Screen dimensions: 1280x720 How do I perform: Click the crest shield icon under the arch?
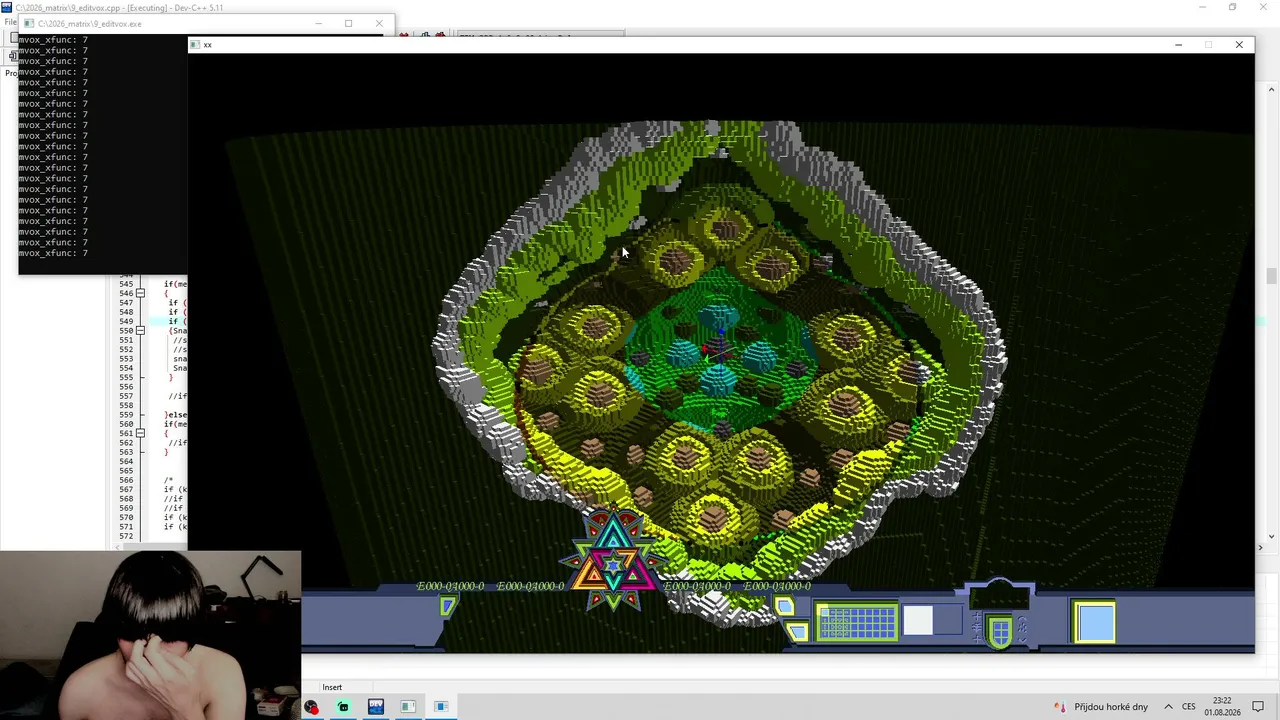pos(1000,632)
